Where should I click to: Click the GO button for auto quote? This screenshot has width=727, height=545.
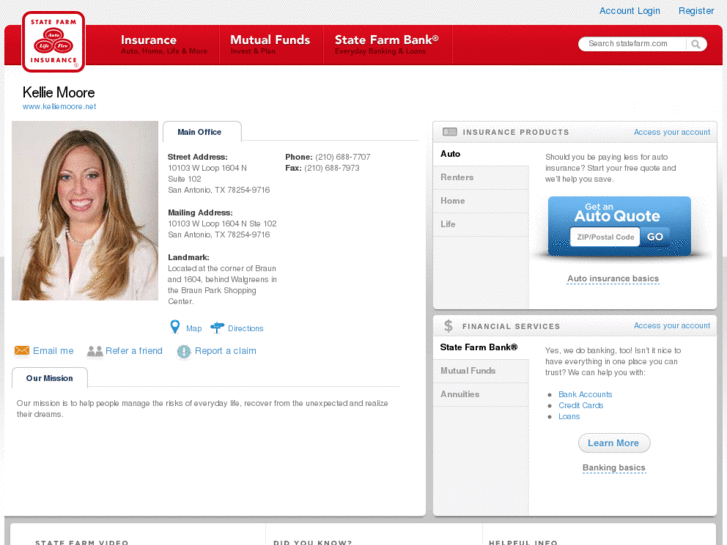tap(655, 237)
